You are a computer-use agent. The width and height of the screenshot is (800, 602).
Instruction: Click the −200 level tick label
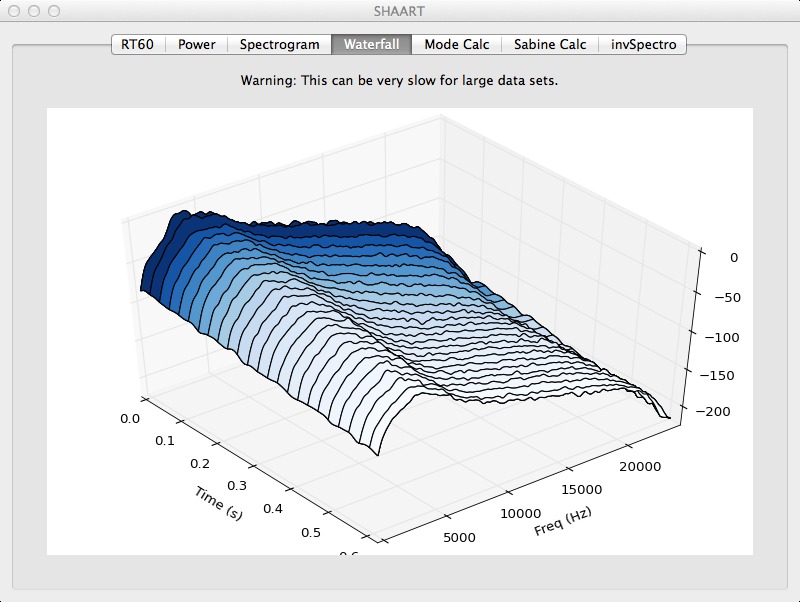pyautogui.click(x=713, y=412)
